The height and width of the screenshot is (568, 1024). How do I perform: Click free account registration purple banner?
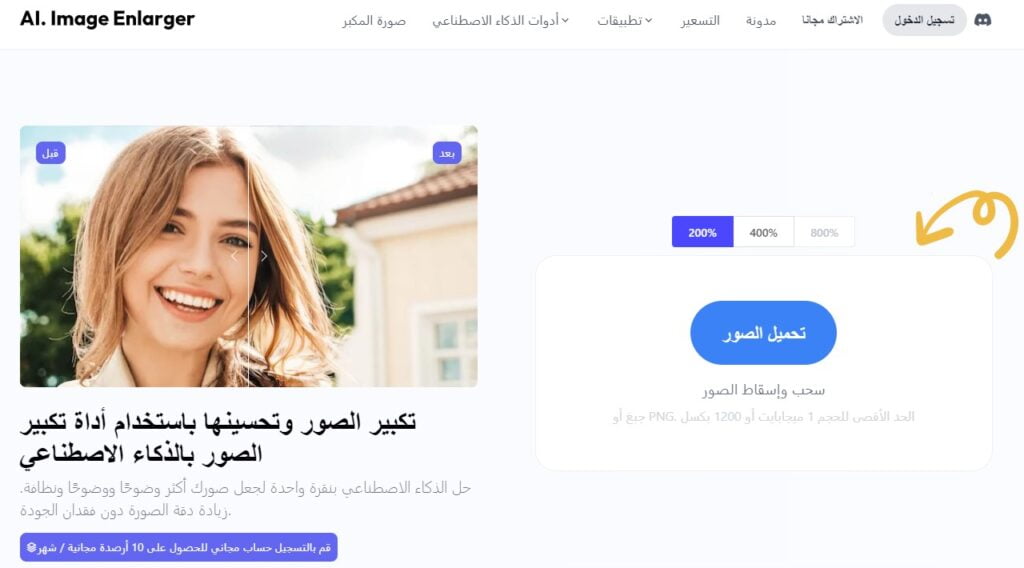pos(178,547)
